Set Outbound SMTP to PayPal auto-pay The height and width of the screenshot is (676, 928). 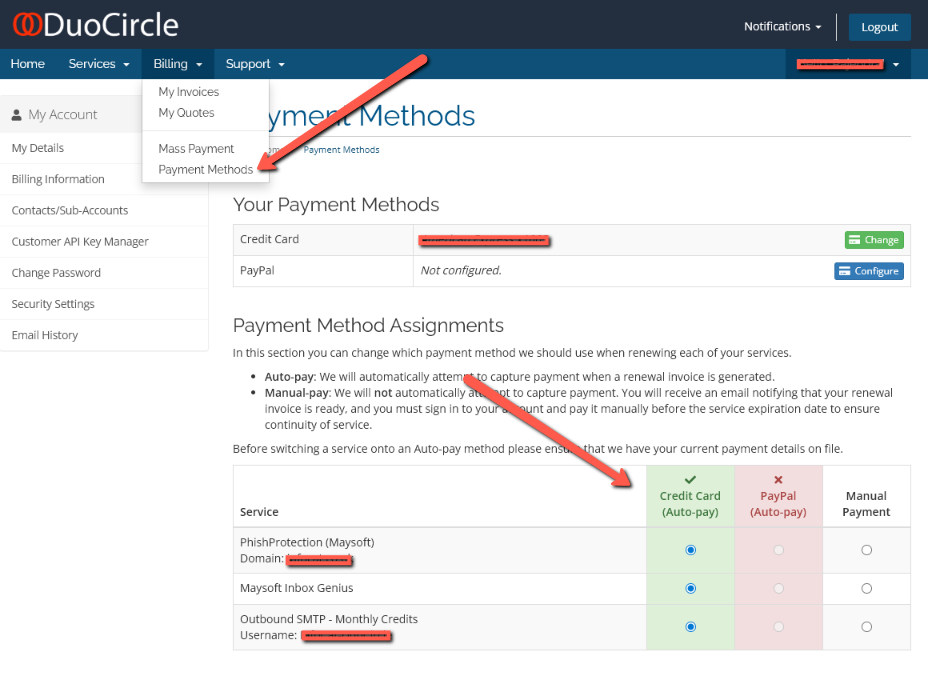tap(778, 627)
